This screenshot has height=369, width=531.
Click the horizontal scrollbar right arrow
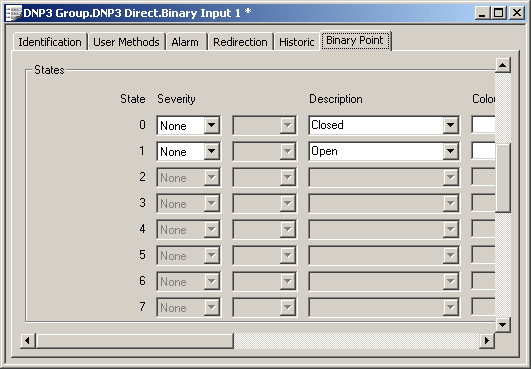(487, 340)
